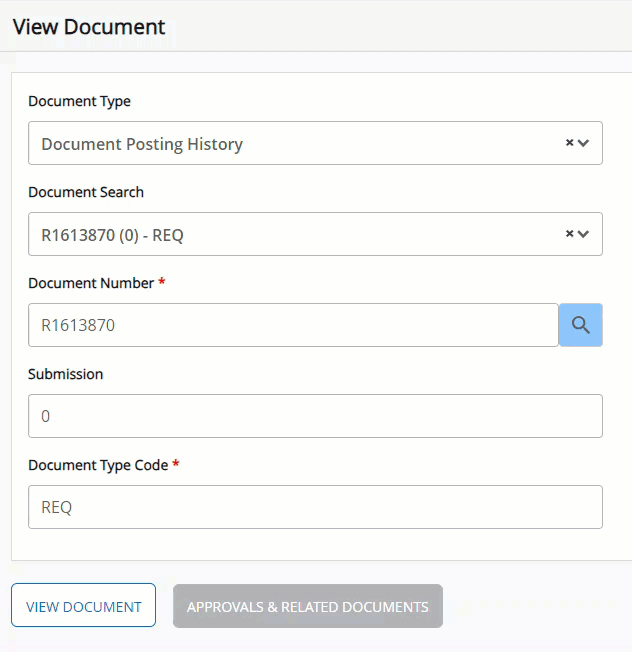The image size is (632, 652).
Task: Select the Document Type Code input field
Action: click(315, 507)
